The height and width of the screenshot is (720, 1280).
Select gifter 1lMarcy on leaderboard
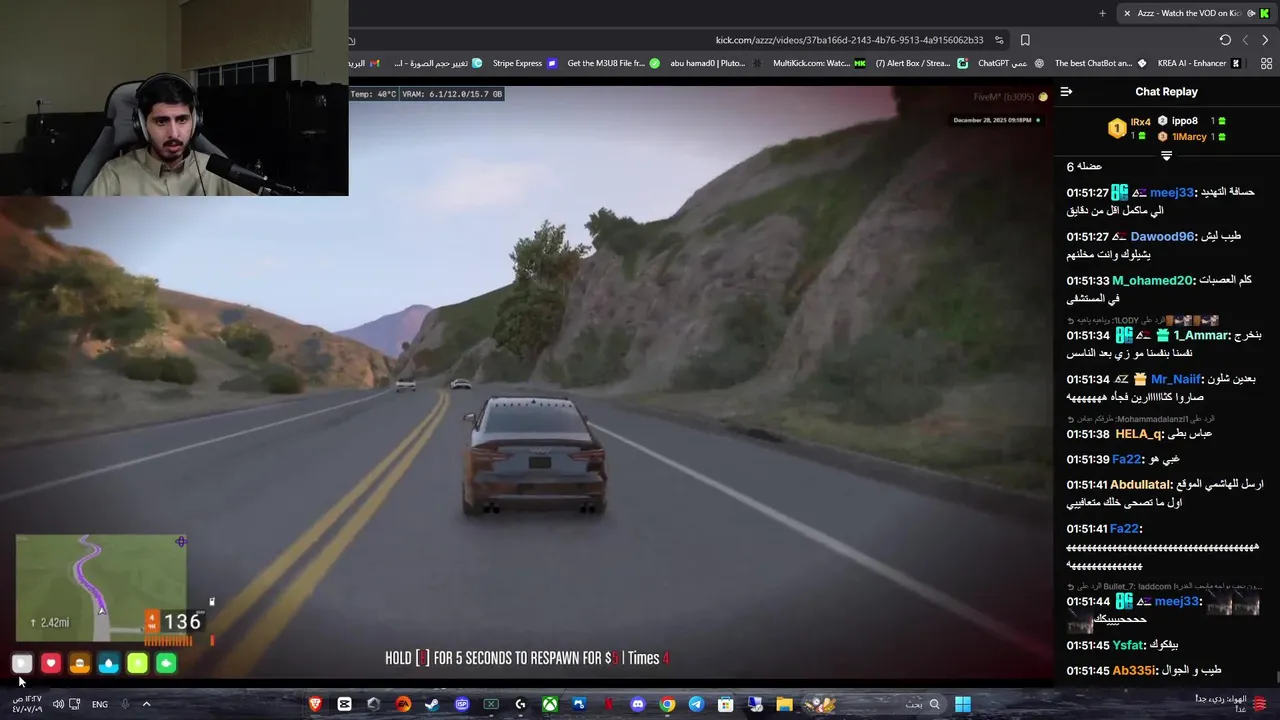(1189, 136)
